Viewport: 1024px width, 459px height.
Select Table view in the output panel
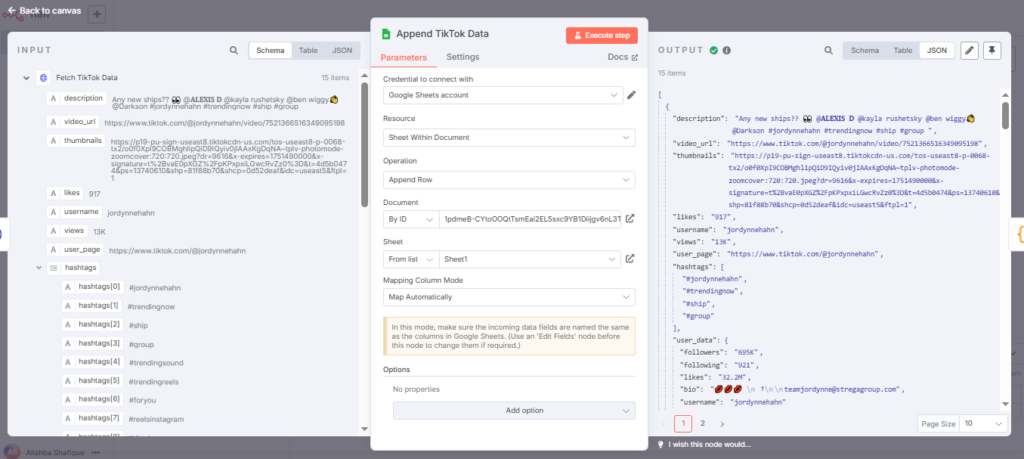pos(903,50)
